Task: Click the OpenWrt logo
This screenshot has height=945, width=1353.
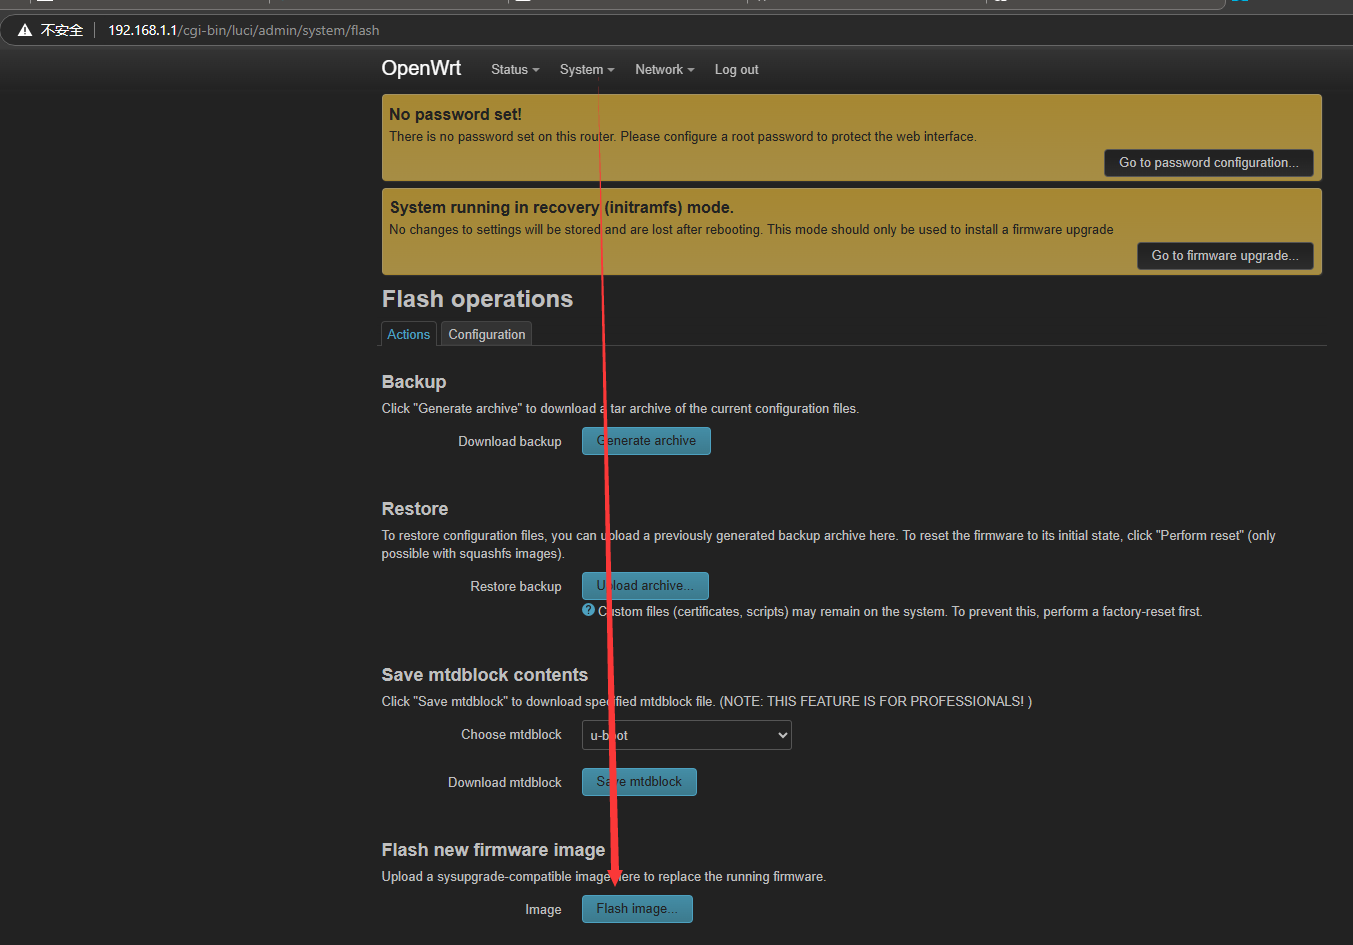Action: tap(421, 68)
